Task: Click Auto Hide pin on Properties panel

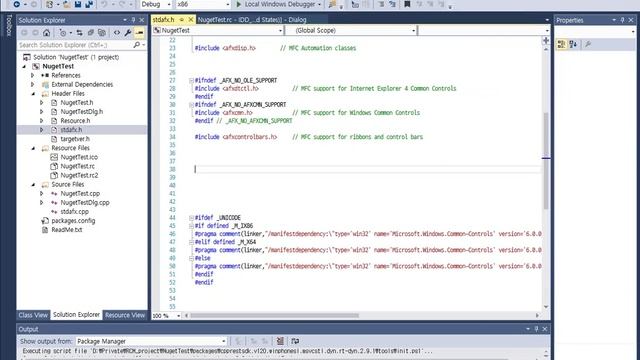Action: point(622,20)
